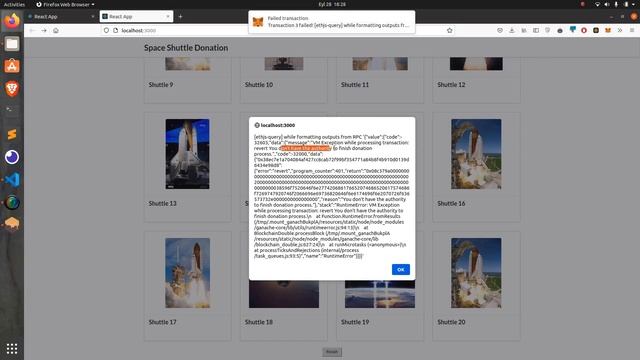Open the browser home page

tap(56, 31)
